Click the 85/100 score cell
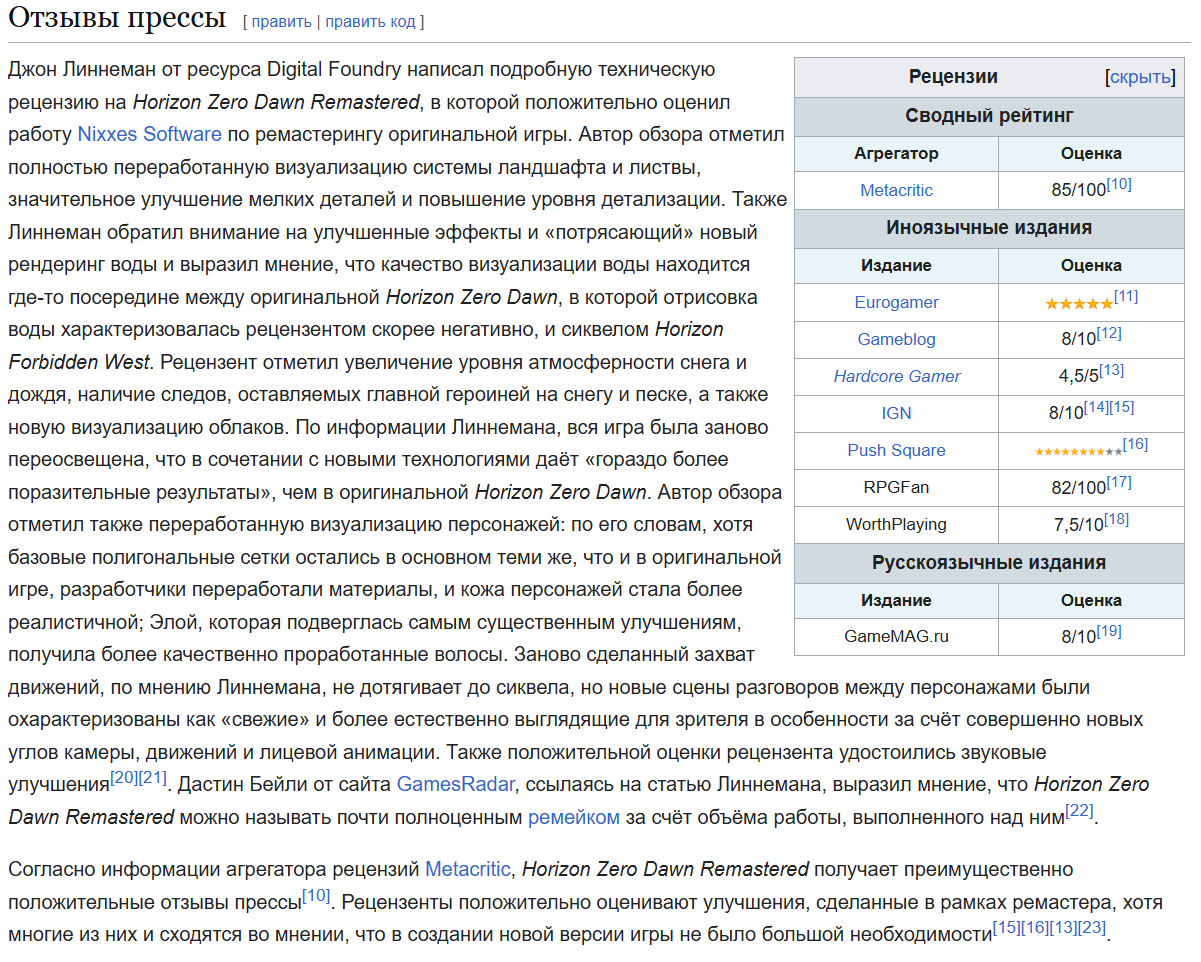1201x962 pixels. tap(1091, 190)
